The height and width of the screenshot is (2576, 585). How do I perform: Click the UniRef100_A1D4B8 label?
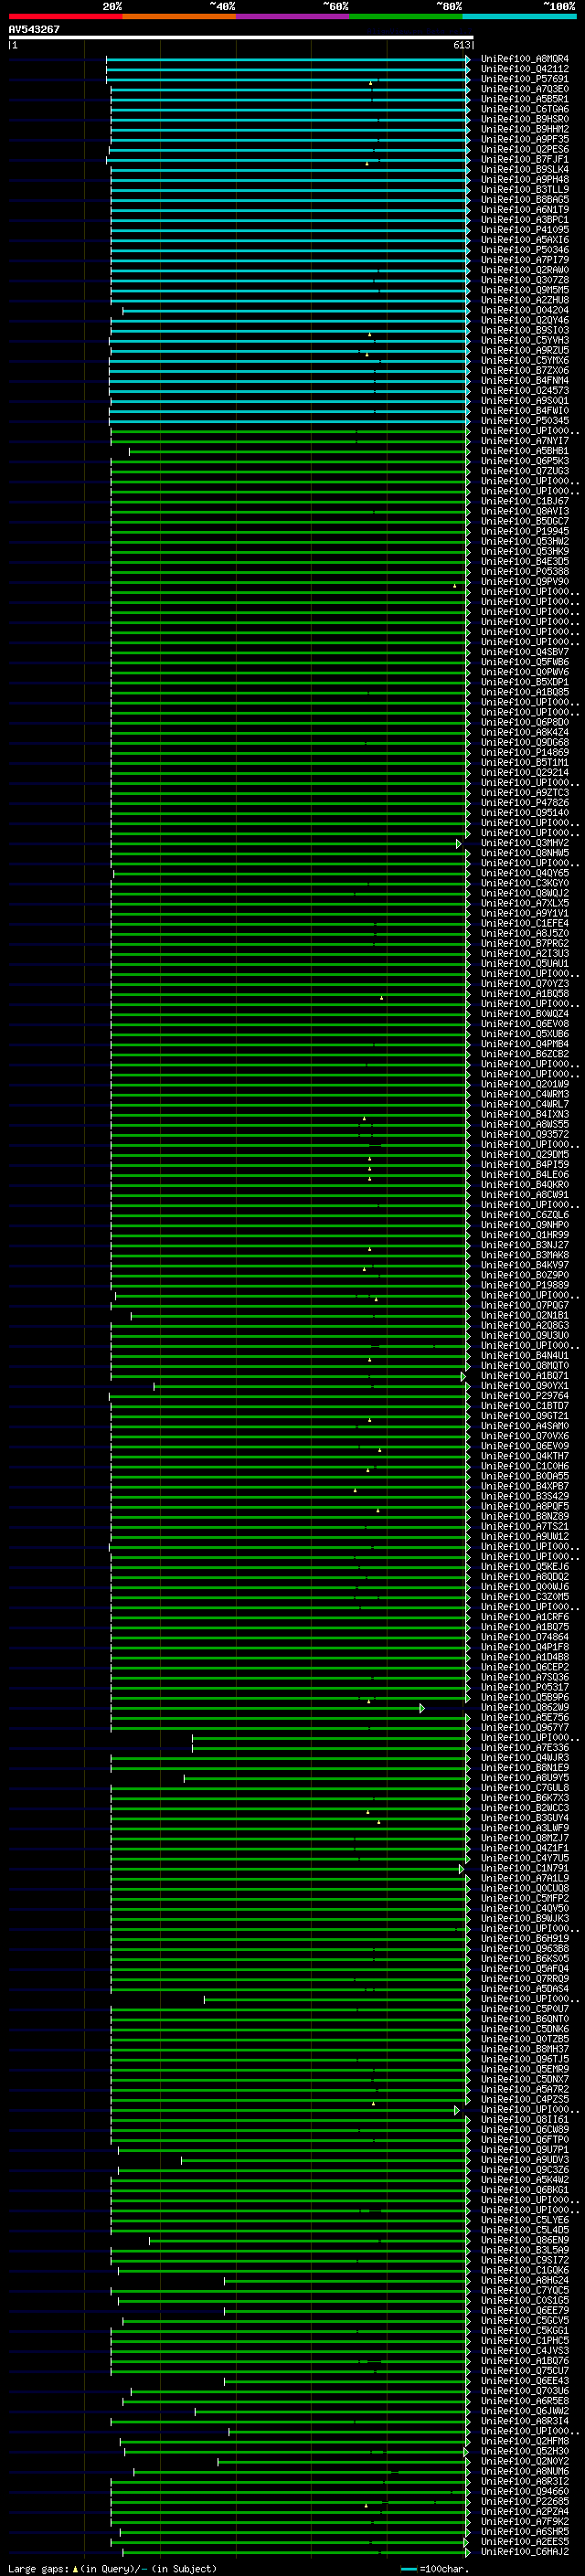[524, 1657]
